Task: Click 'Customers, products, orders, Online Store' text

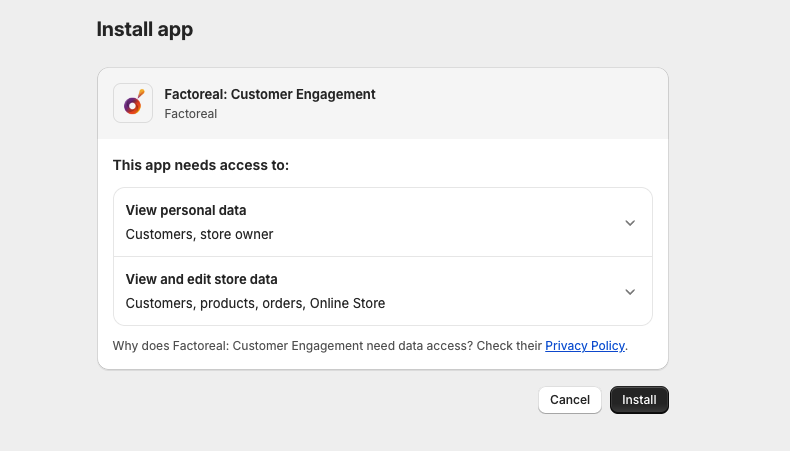Action: tap(255, 304)
